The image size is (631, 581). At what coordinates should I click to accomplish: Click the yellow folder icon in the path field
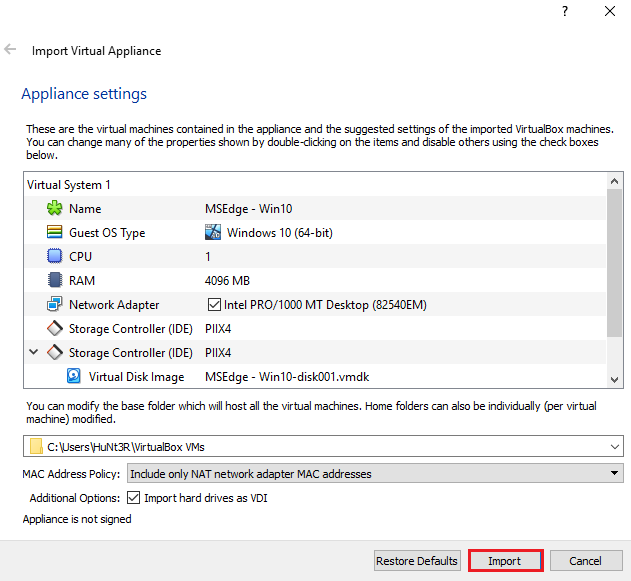(36, 446)
